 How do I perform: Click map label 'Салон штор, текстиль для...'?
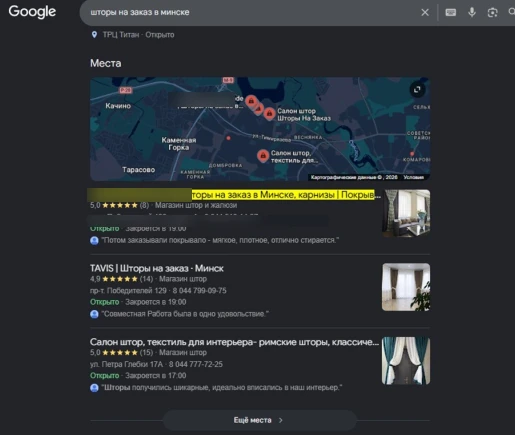click(x=294, y=157)
